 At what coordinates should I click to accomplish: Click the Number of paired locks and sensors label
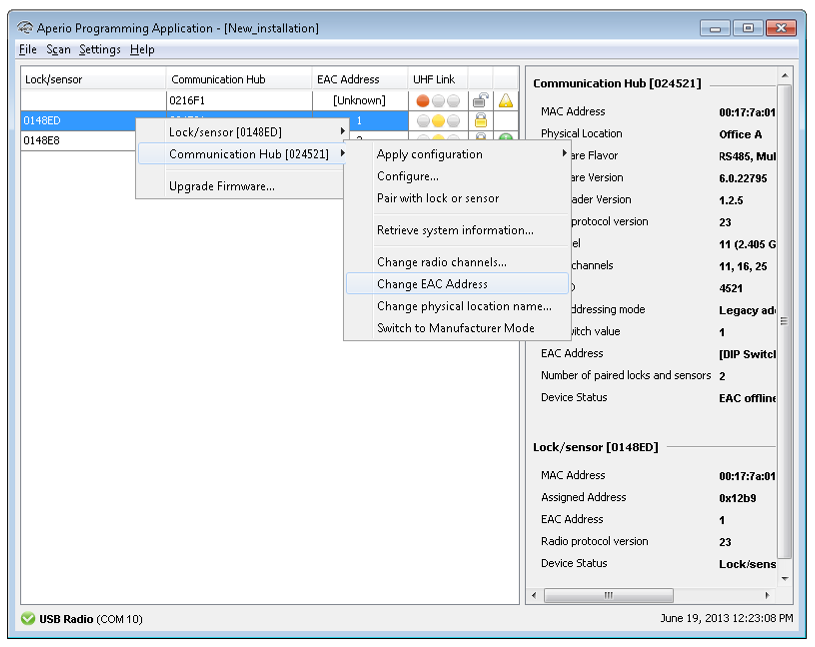[626, 375]
